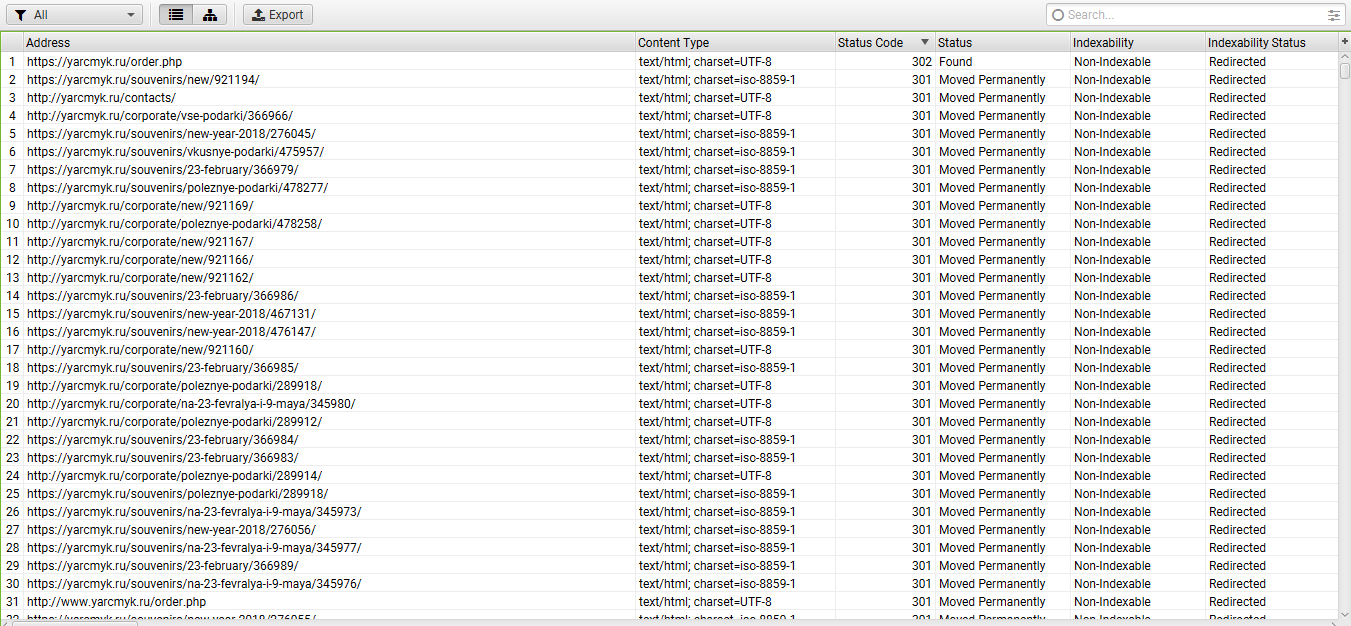Focus the Search input field
This screenshot has height=626, width=1351.
click(1194, 15)
